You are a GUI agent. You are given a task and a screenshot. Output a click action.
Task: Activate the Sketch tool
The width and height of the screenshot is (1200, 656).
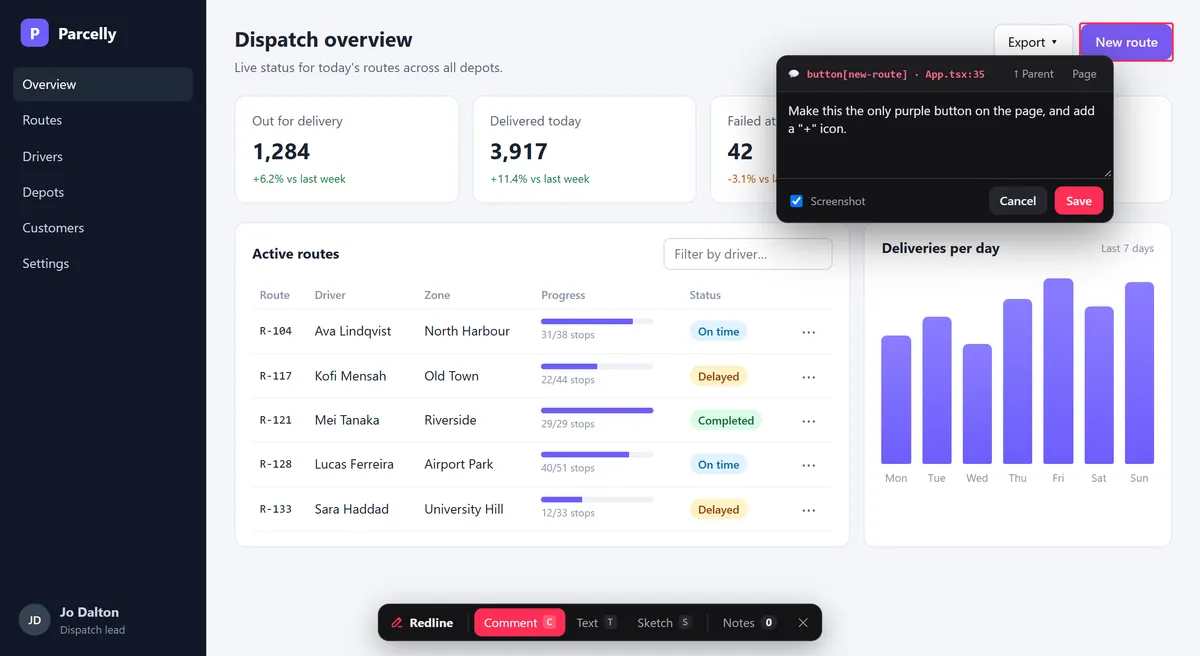(x=664, y=622)
